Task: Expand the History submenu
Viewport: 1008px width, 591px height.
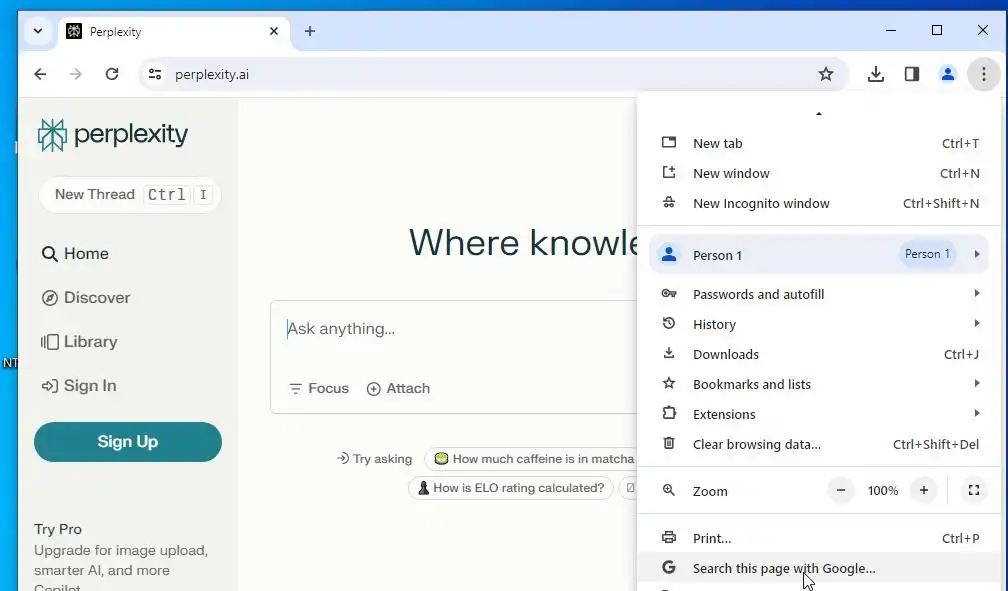Action: pyautogui.click(x=818, y=324)
